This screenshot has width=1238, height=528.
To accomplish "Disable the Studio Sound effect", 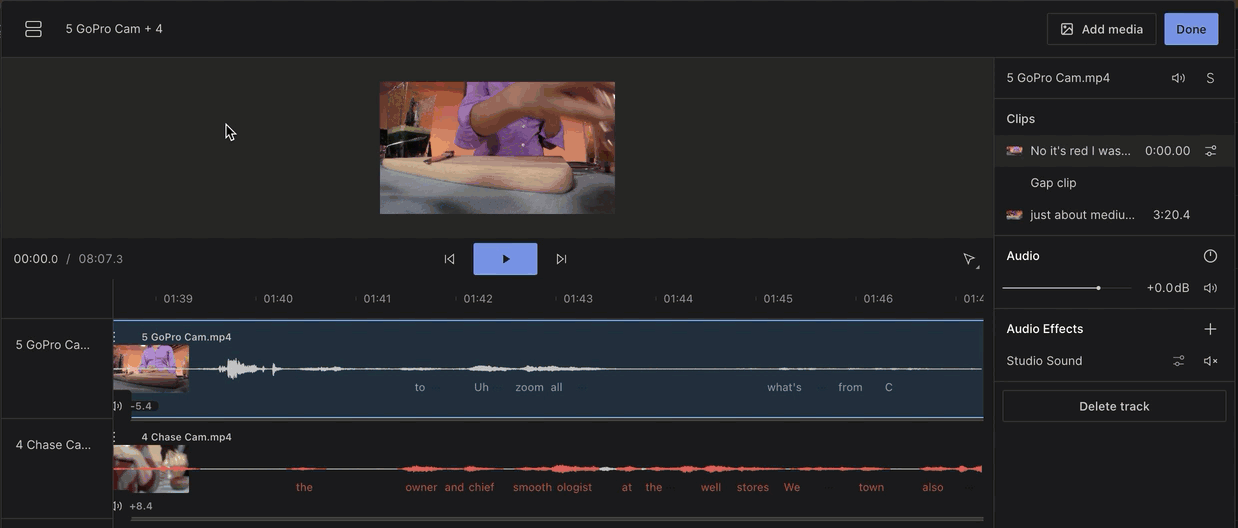I will pos(1210,361).
